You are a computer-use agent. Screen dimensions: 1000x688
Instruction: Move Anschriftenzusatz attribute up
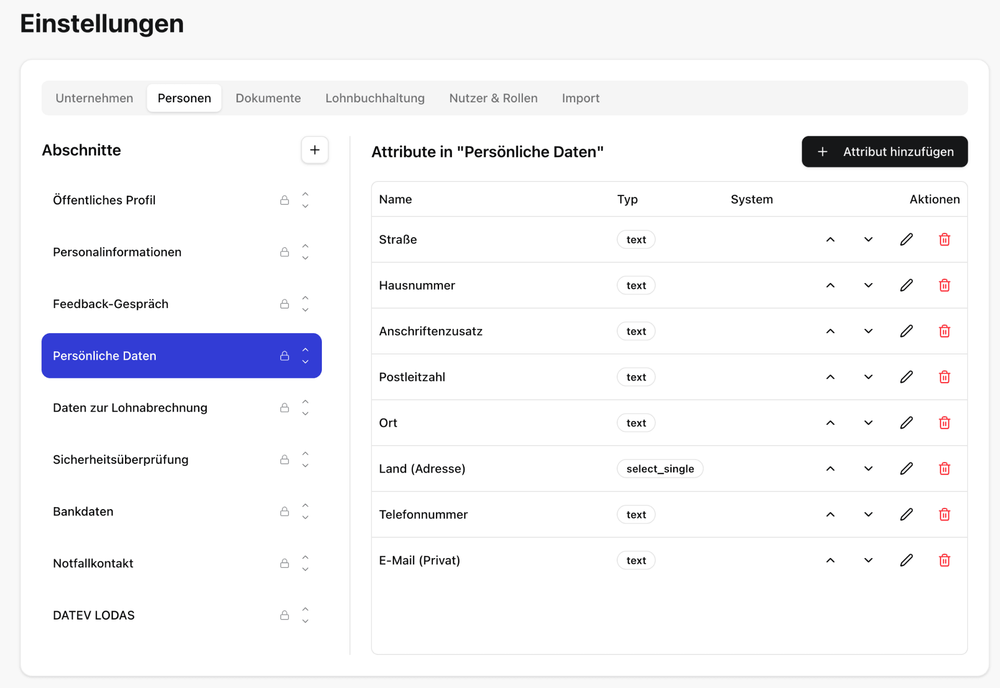(x=830, y=332)
